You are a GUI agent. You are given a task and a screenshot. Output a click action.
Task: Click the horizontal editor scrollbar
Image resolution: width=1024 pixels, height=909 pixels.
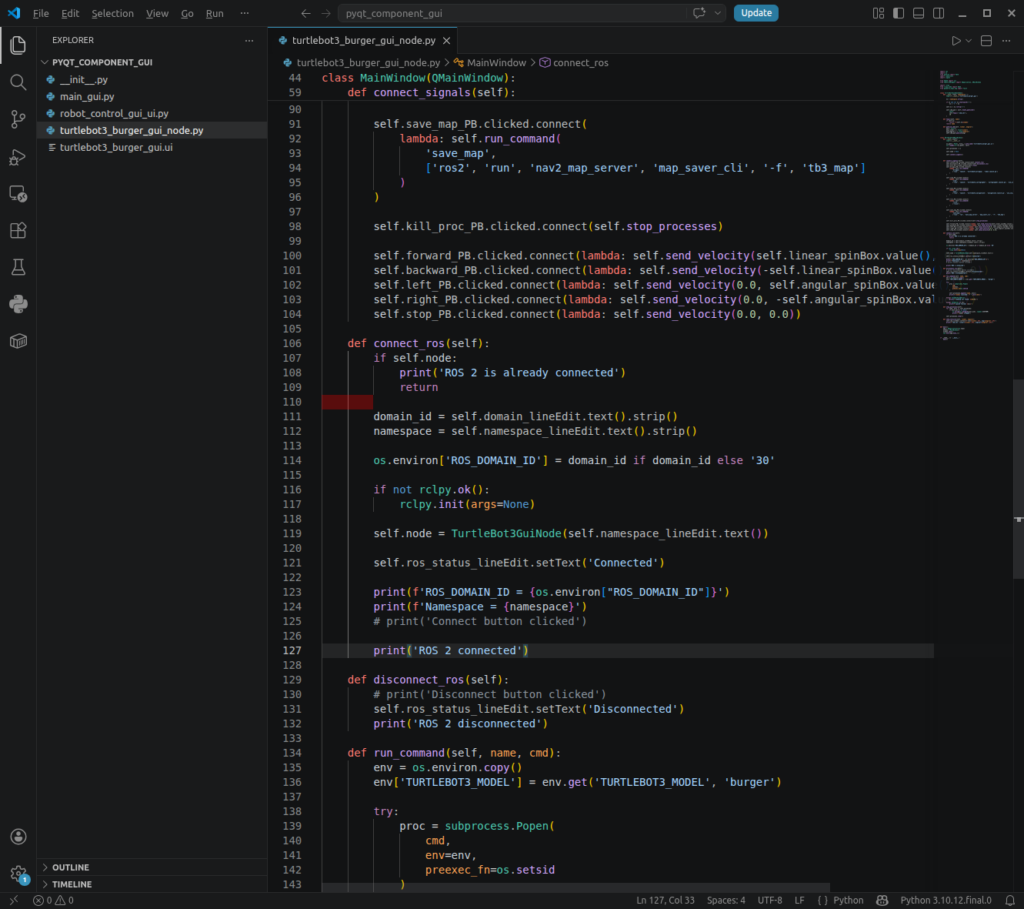[576, 887]
